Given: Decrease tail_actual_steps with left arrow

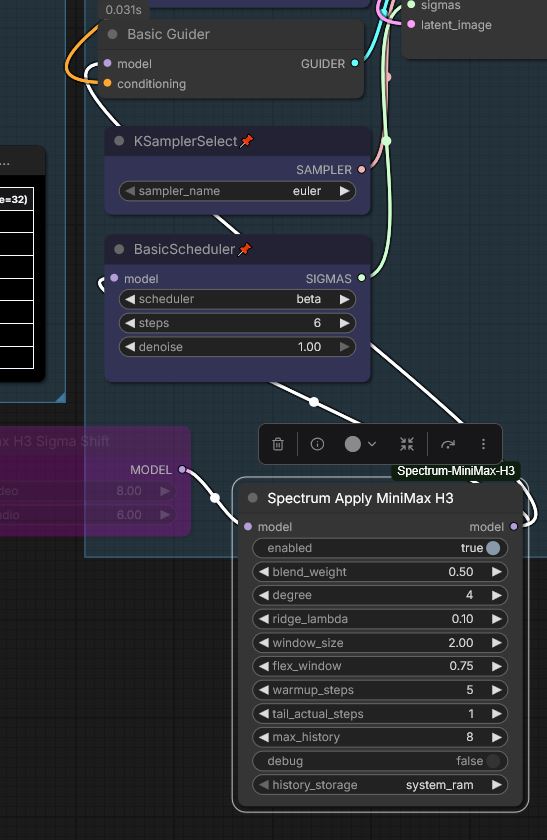Looking at the screenshot, I should point(263,714).
